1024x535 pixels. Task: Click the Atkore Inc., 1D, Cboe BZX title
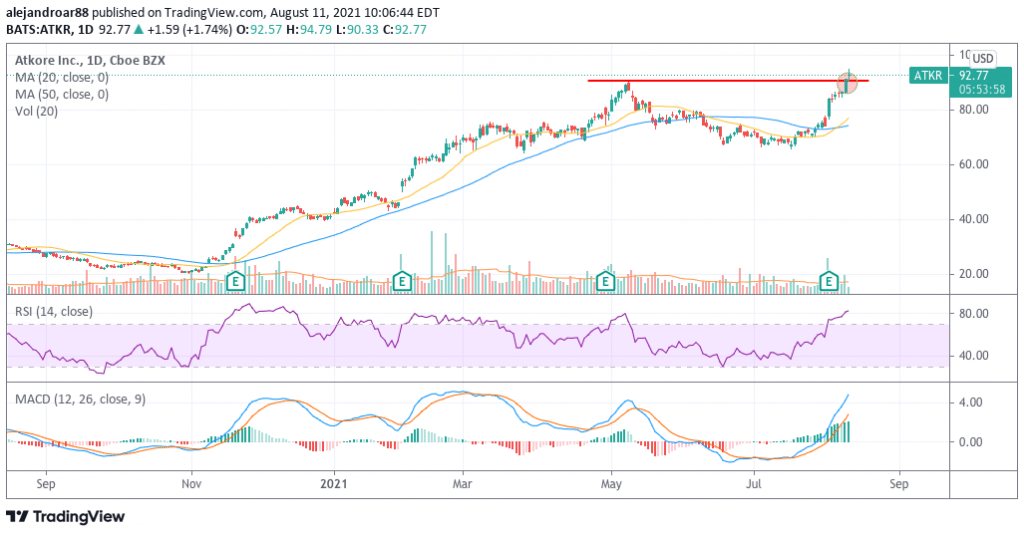click(x=90, y=60)
